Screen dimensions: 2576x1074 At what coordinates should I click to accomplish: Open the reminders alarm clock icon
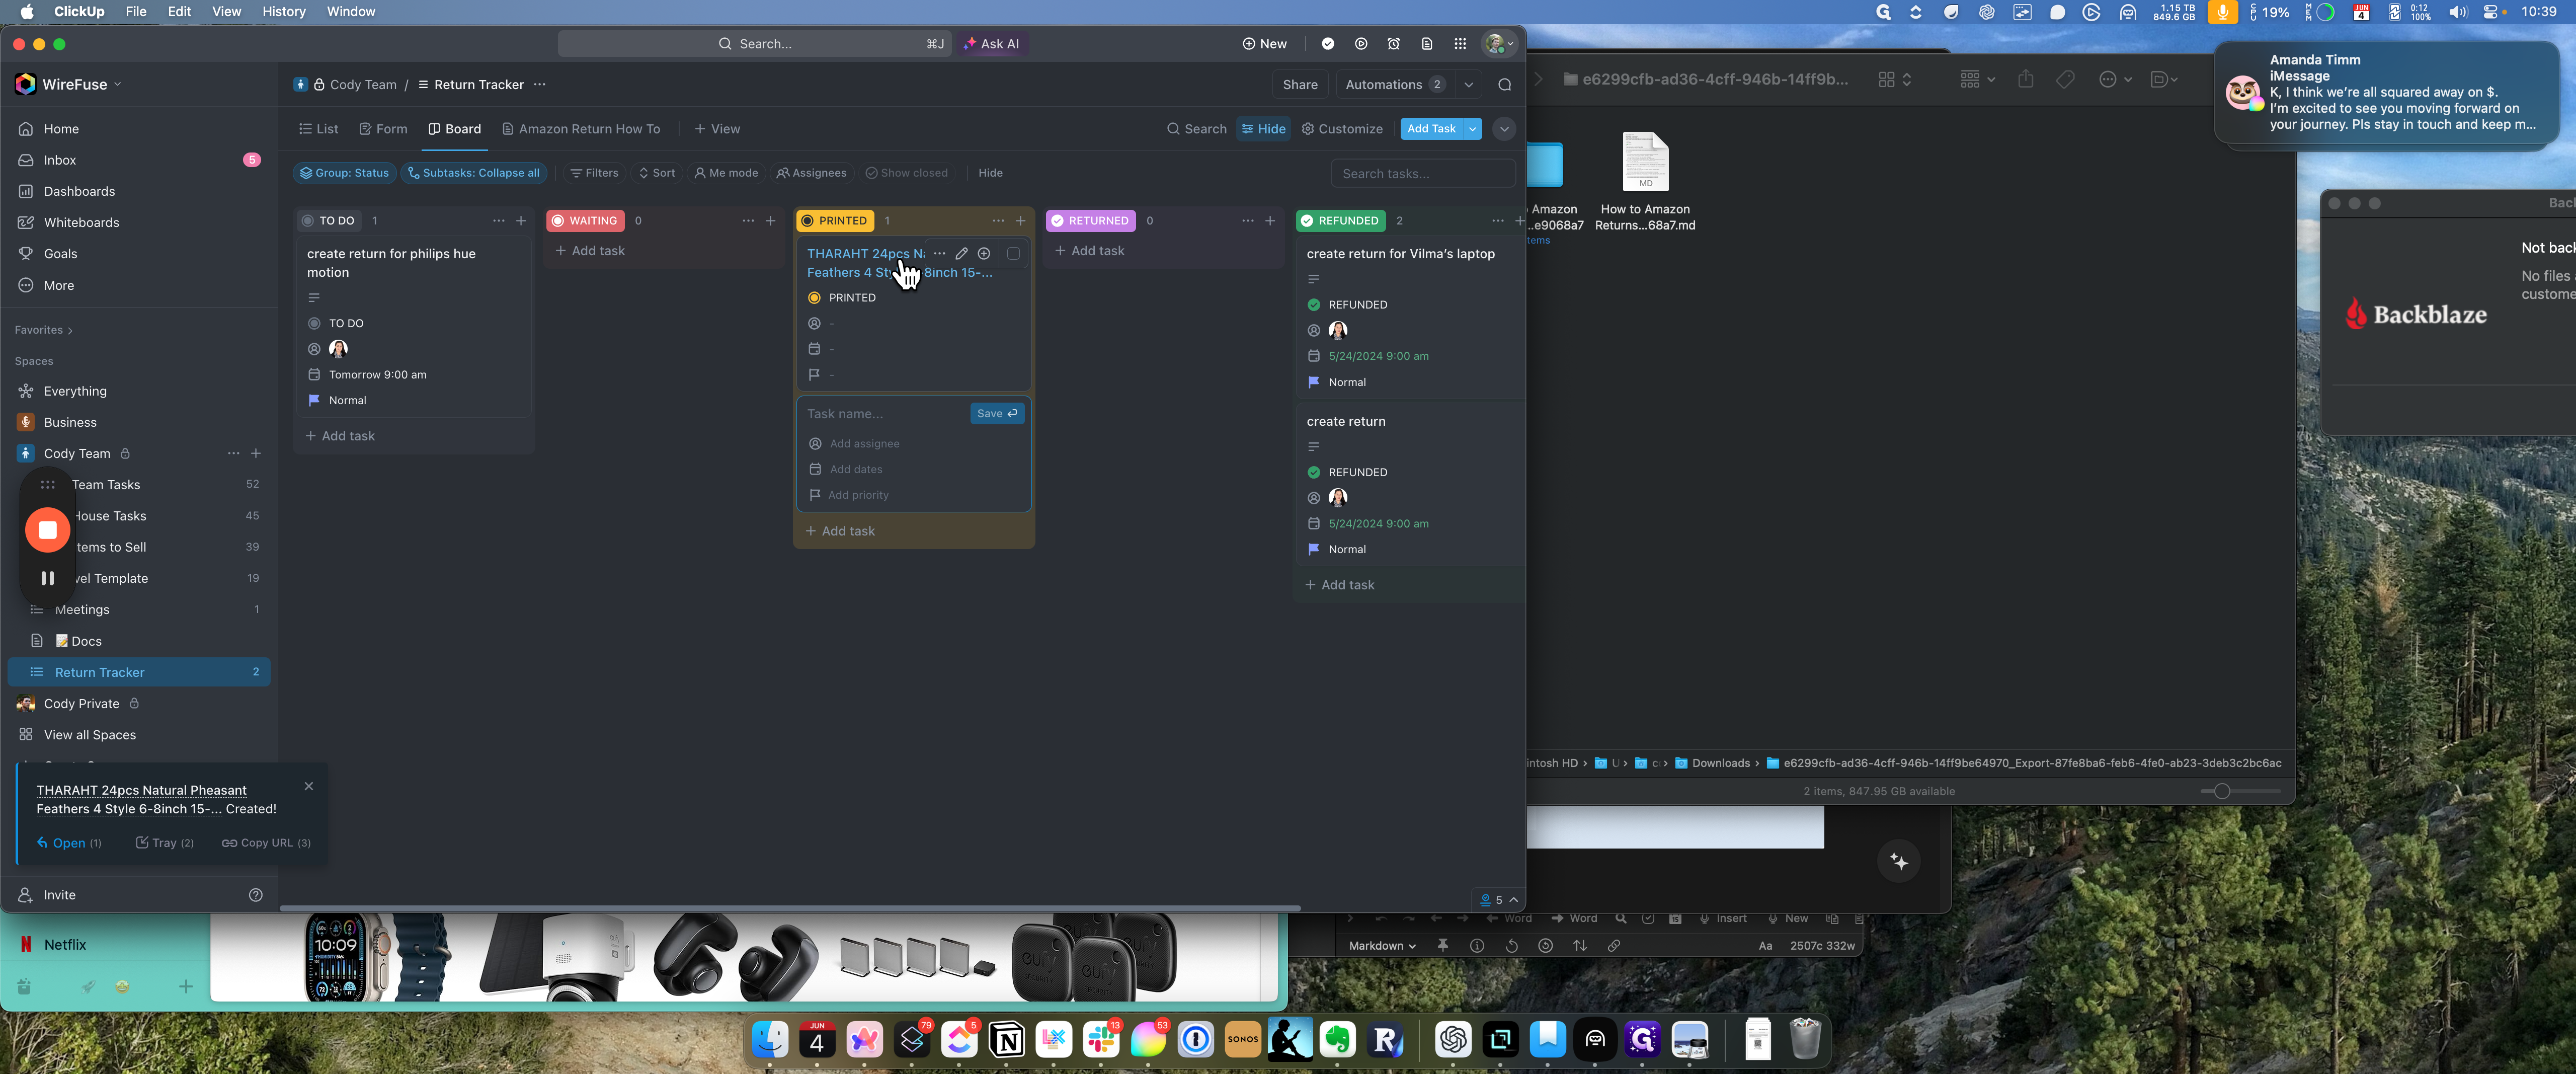tap(1393, 44)
